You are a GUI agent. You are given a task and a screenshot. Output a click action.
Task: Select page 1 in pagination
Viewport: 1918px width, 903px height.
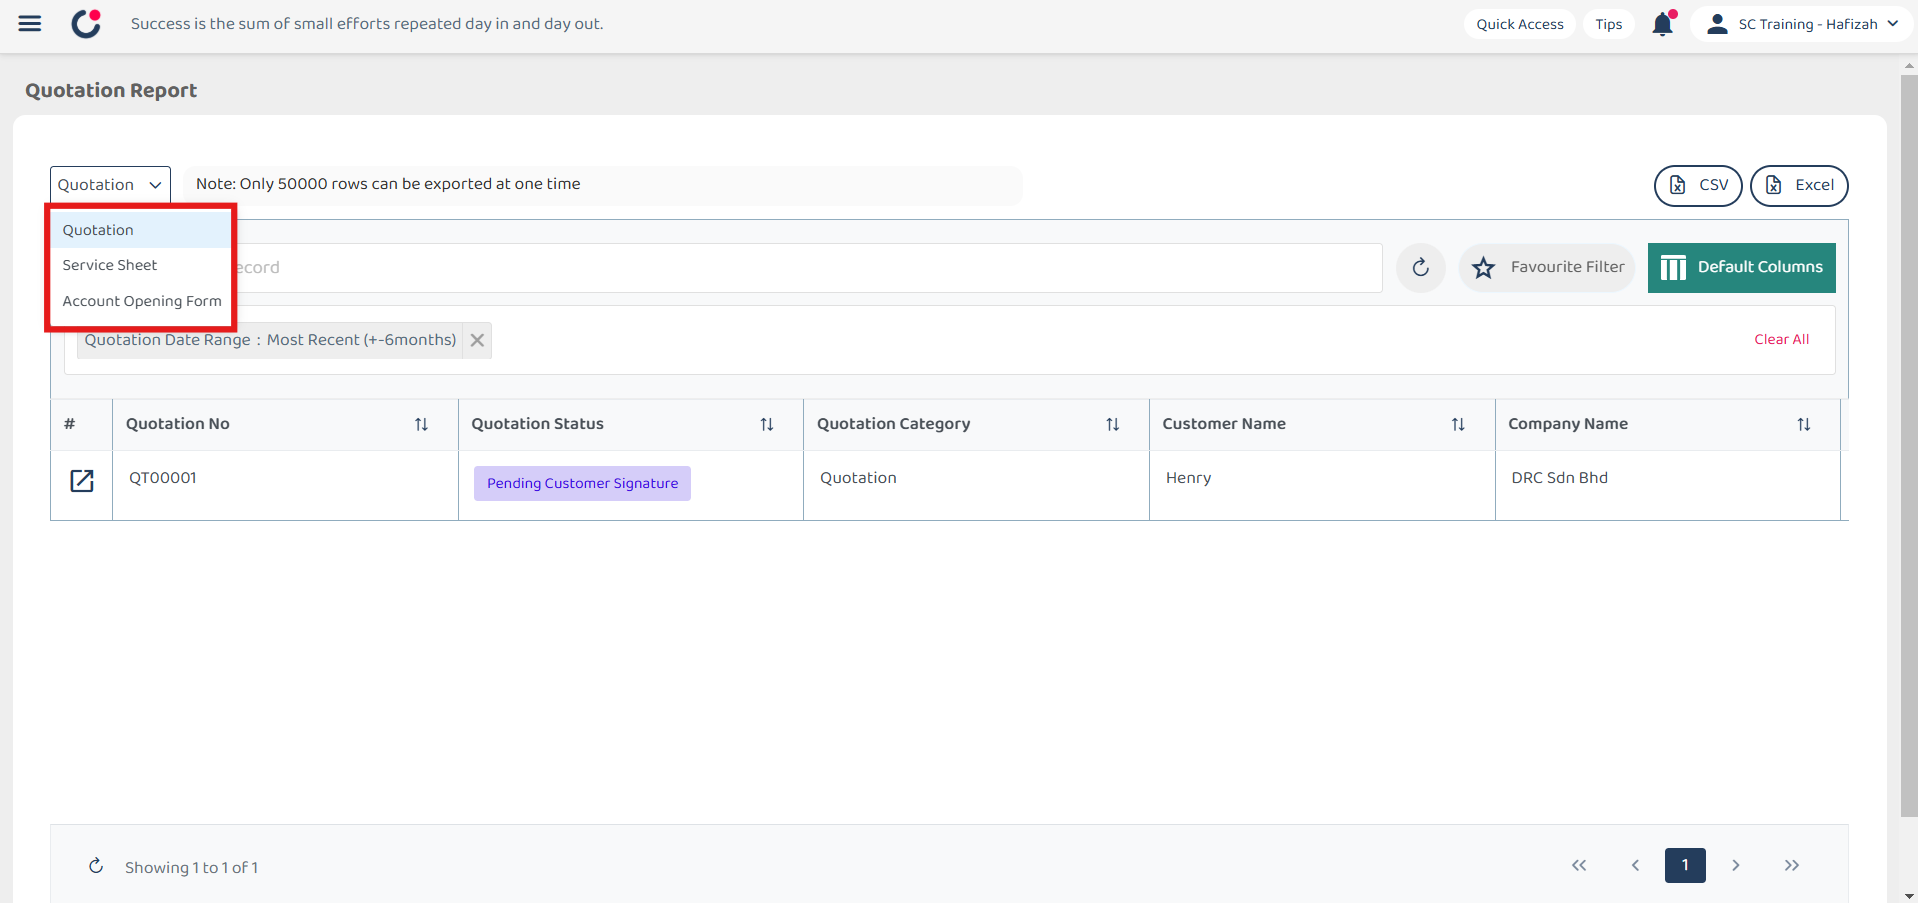(x=1685, y=866)
